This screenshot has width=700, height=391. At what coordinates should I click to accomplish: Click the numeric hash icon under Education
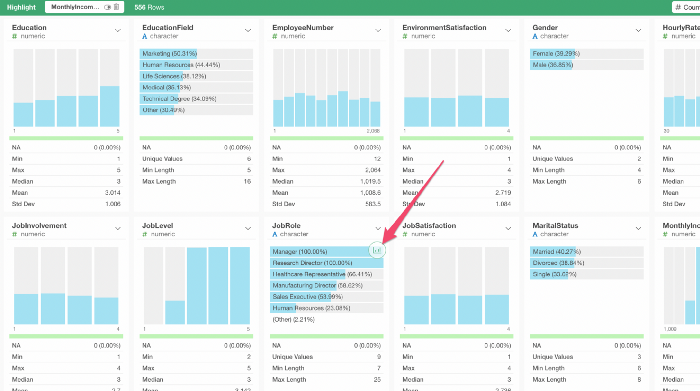click(14, 36)
